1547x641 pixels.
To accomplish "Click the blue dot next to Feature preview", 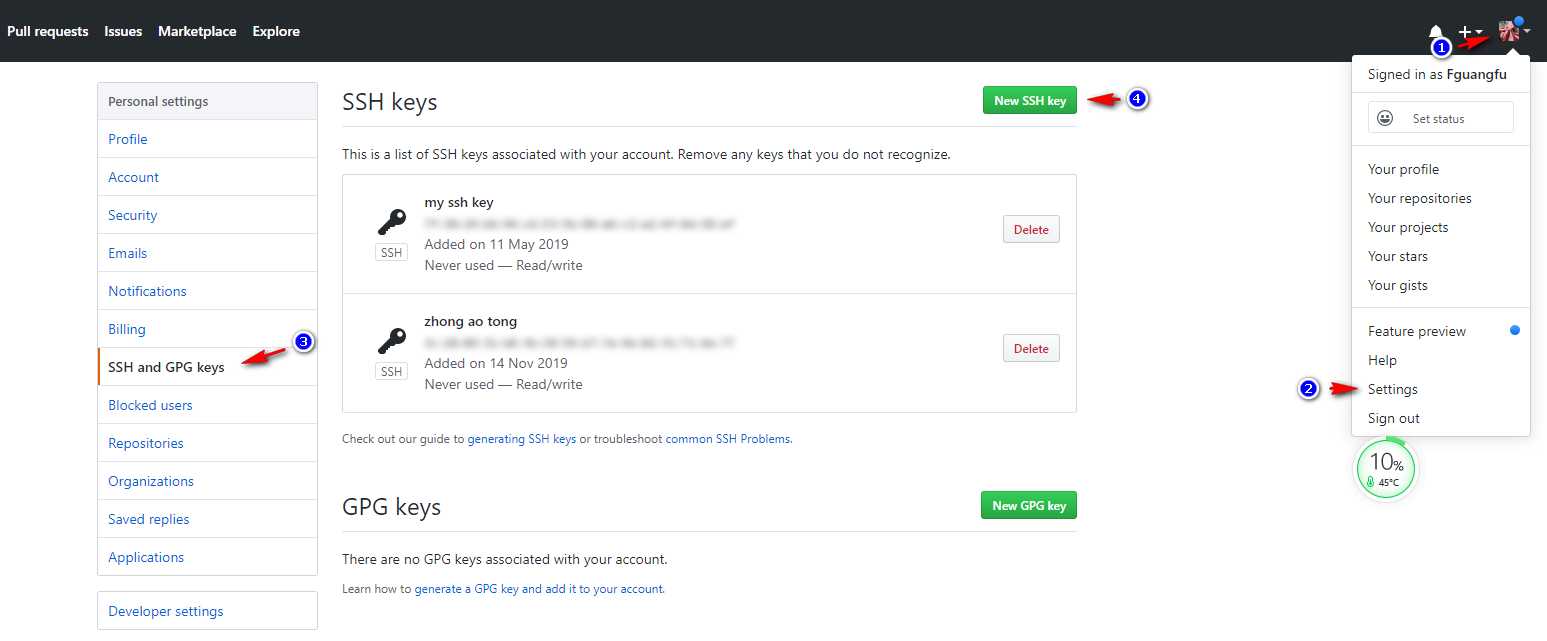I will 1515,330.
